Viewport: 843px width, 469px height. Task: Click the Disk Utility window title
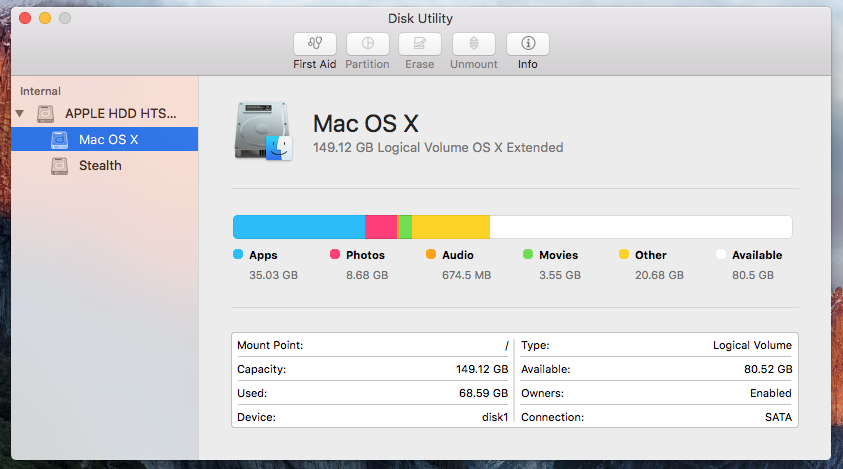click(420, 19)
